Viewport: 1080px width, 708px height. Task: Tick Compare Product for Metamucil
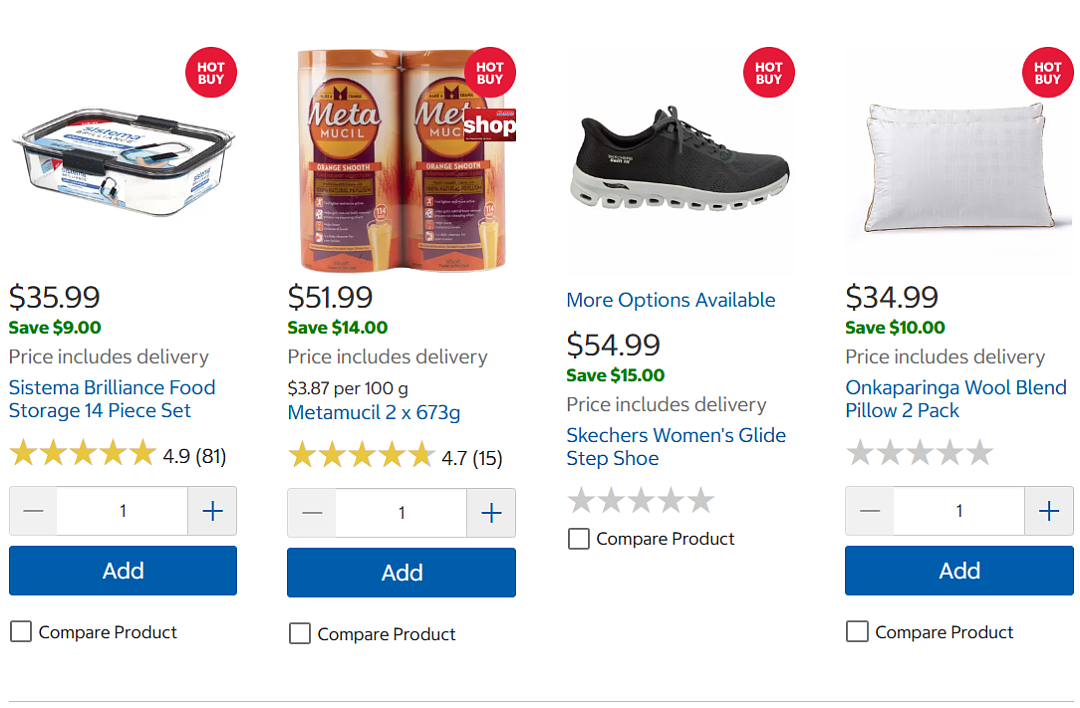(300, 634)
